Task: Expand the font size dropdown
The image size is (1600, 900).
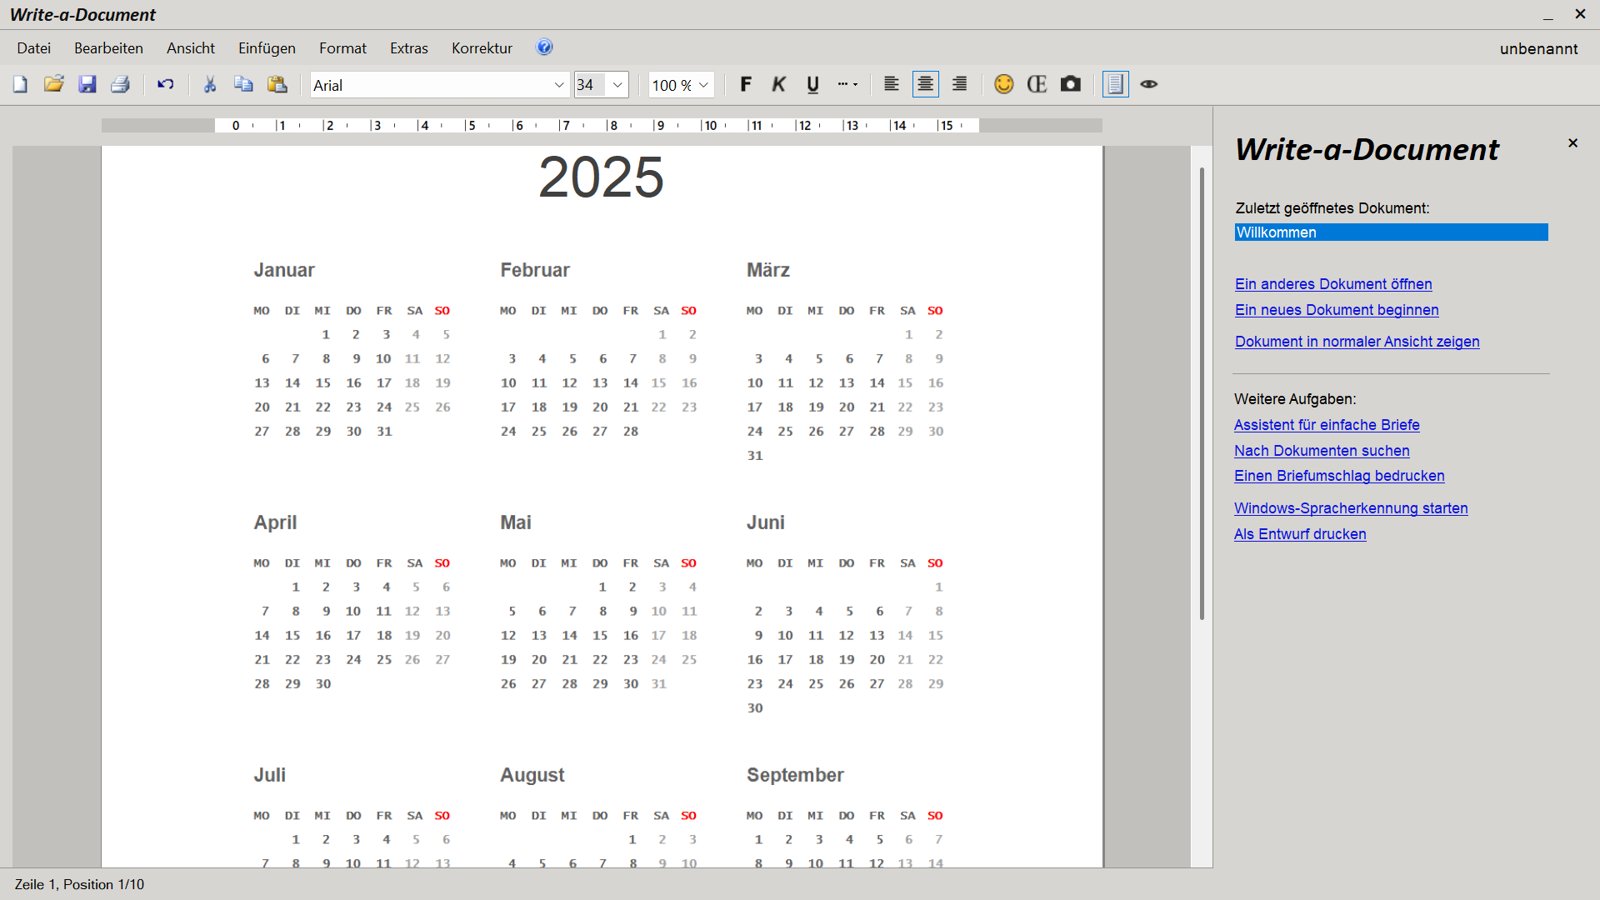Action: click(617, 86)
